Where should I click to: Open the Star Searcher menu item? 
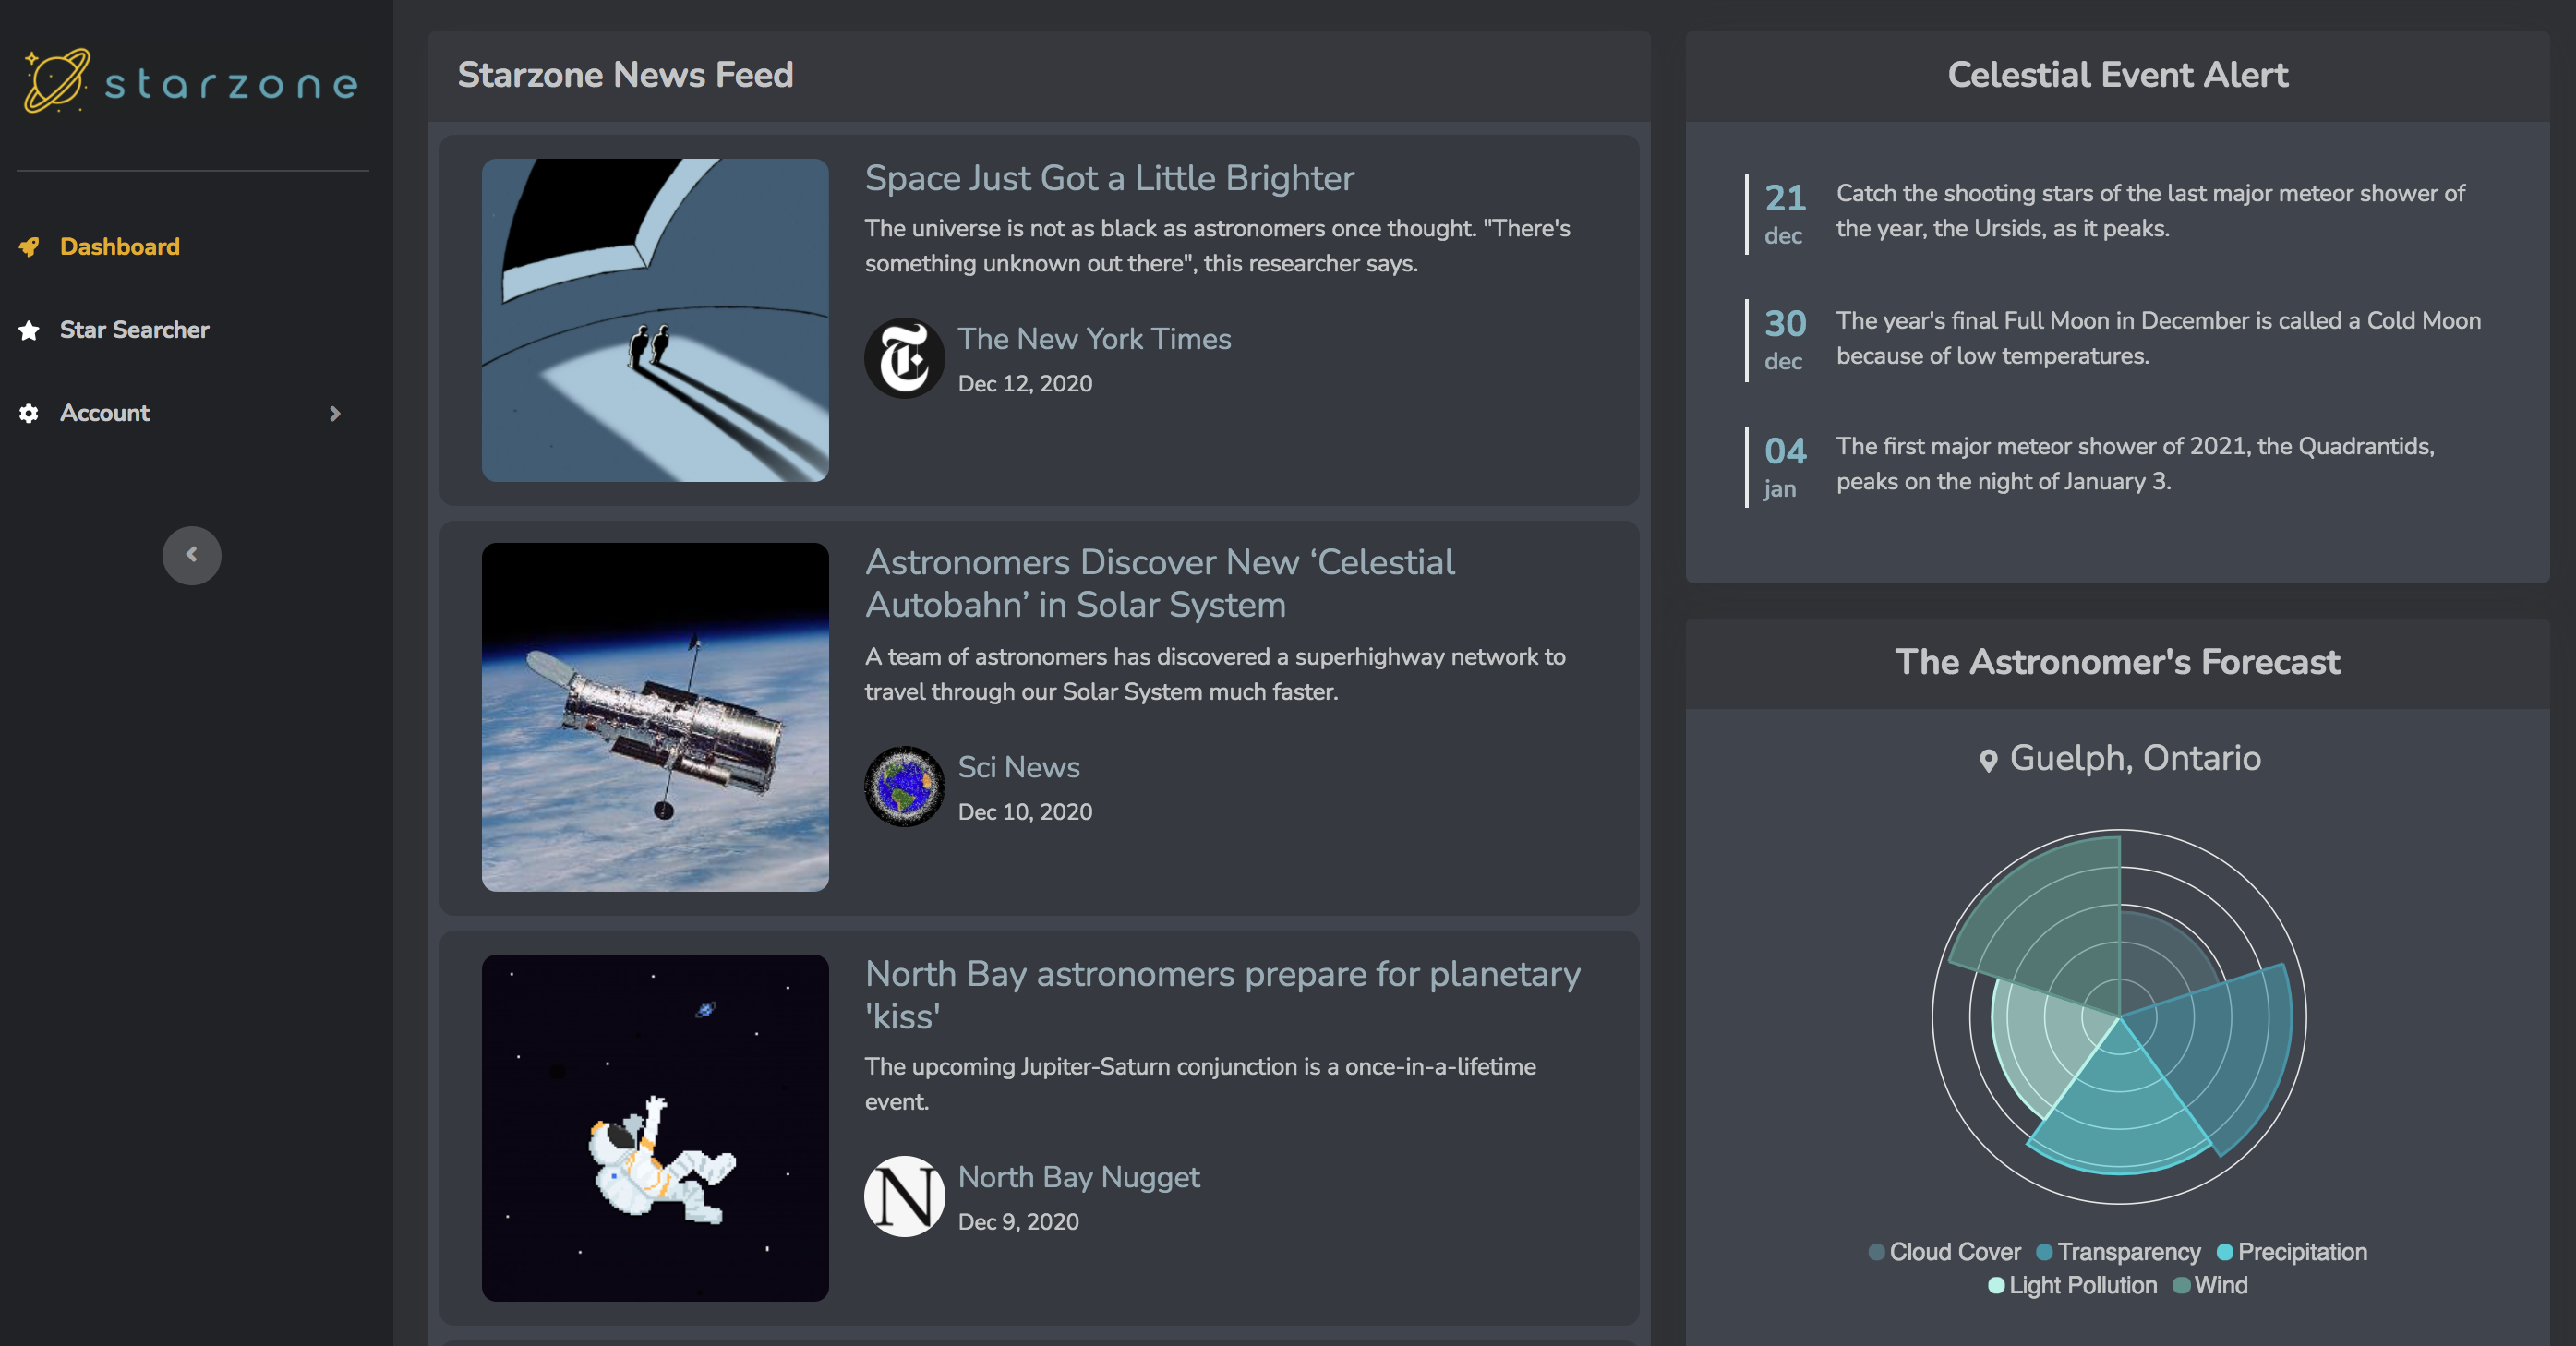click(x=134, y=330)
